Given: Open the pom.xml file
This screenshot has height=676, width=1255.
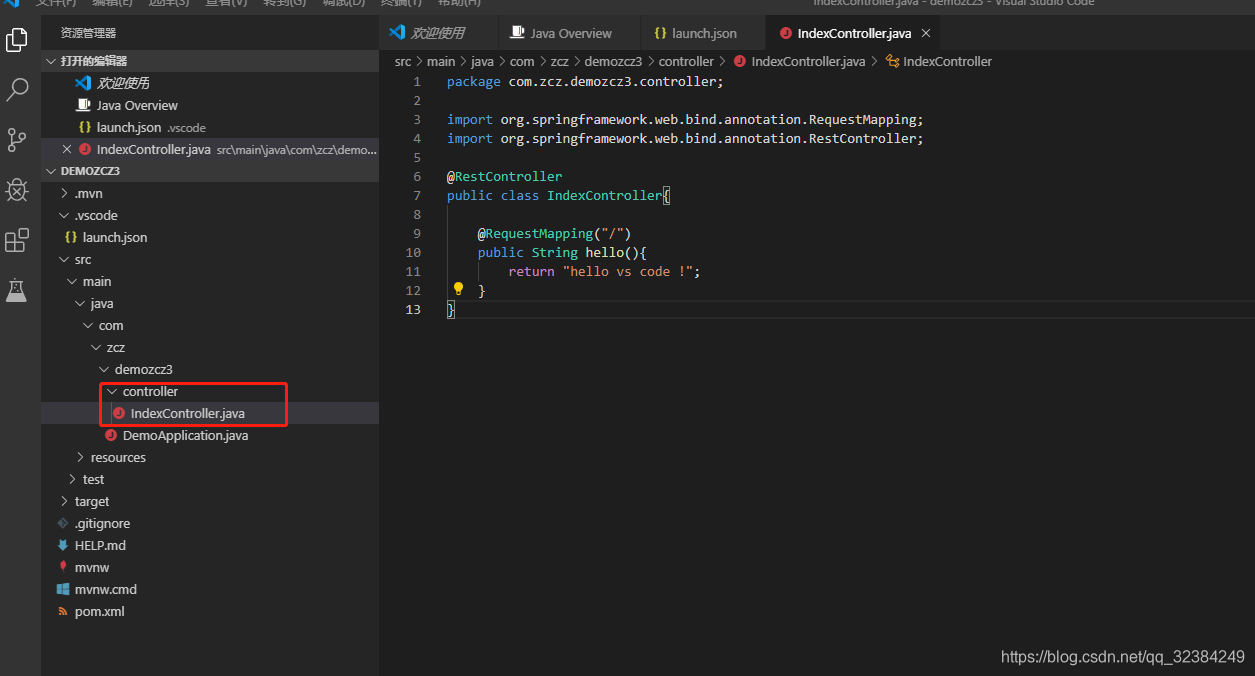Looking at the screenshot, I should [210, 611].
